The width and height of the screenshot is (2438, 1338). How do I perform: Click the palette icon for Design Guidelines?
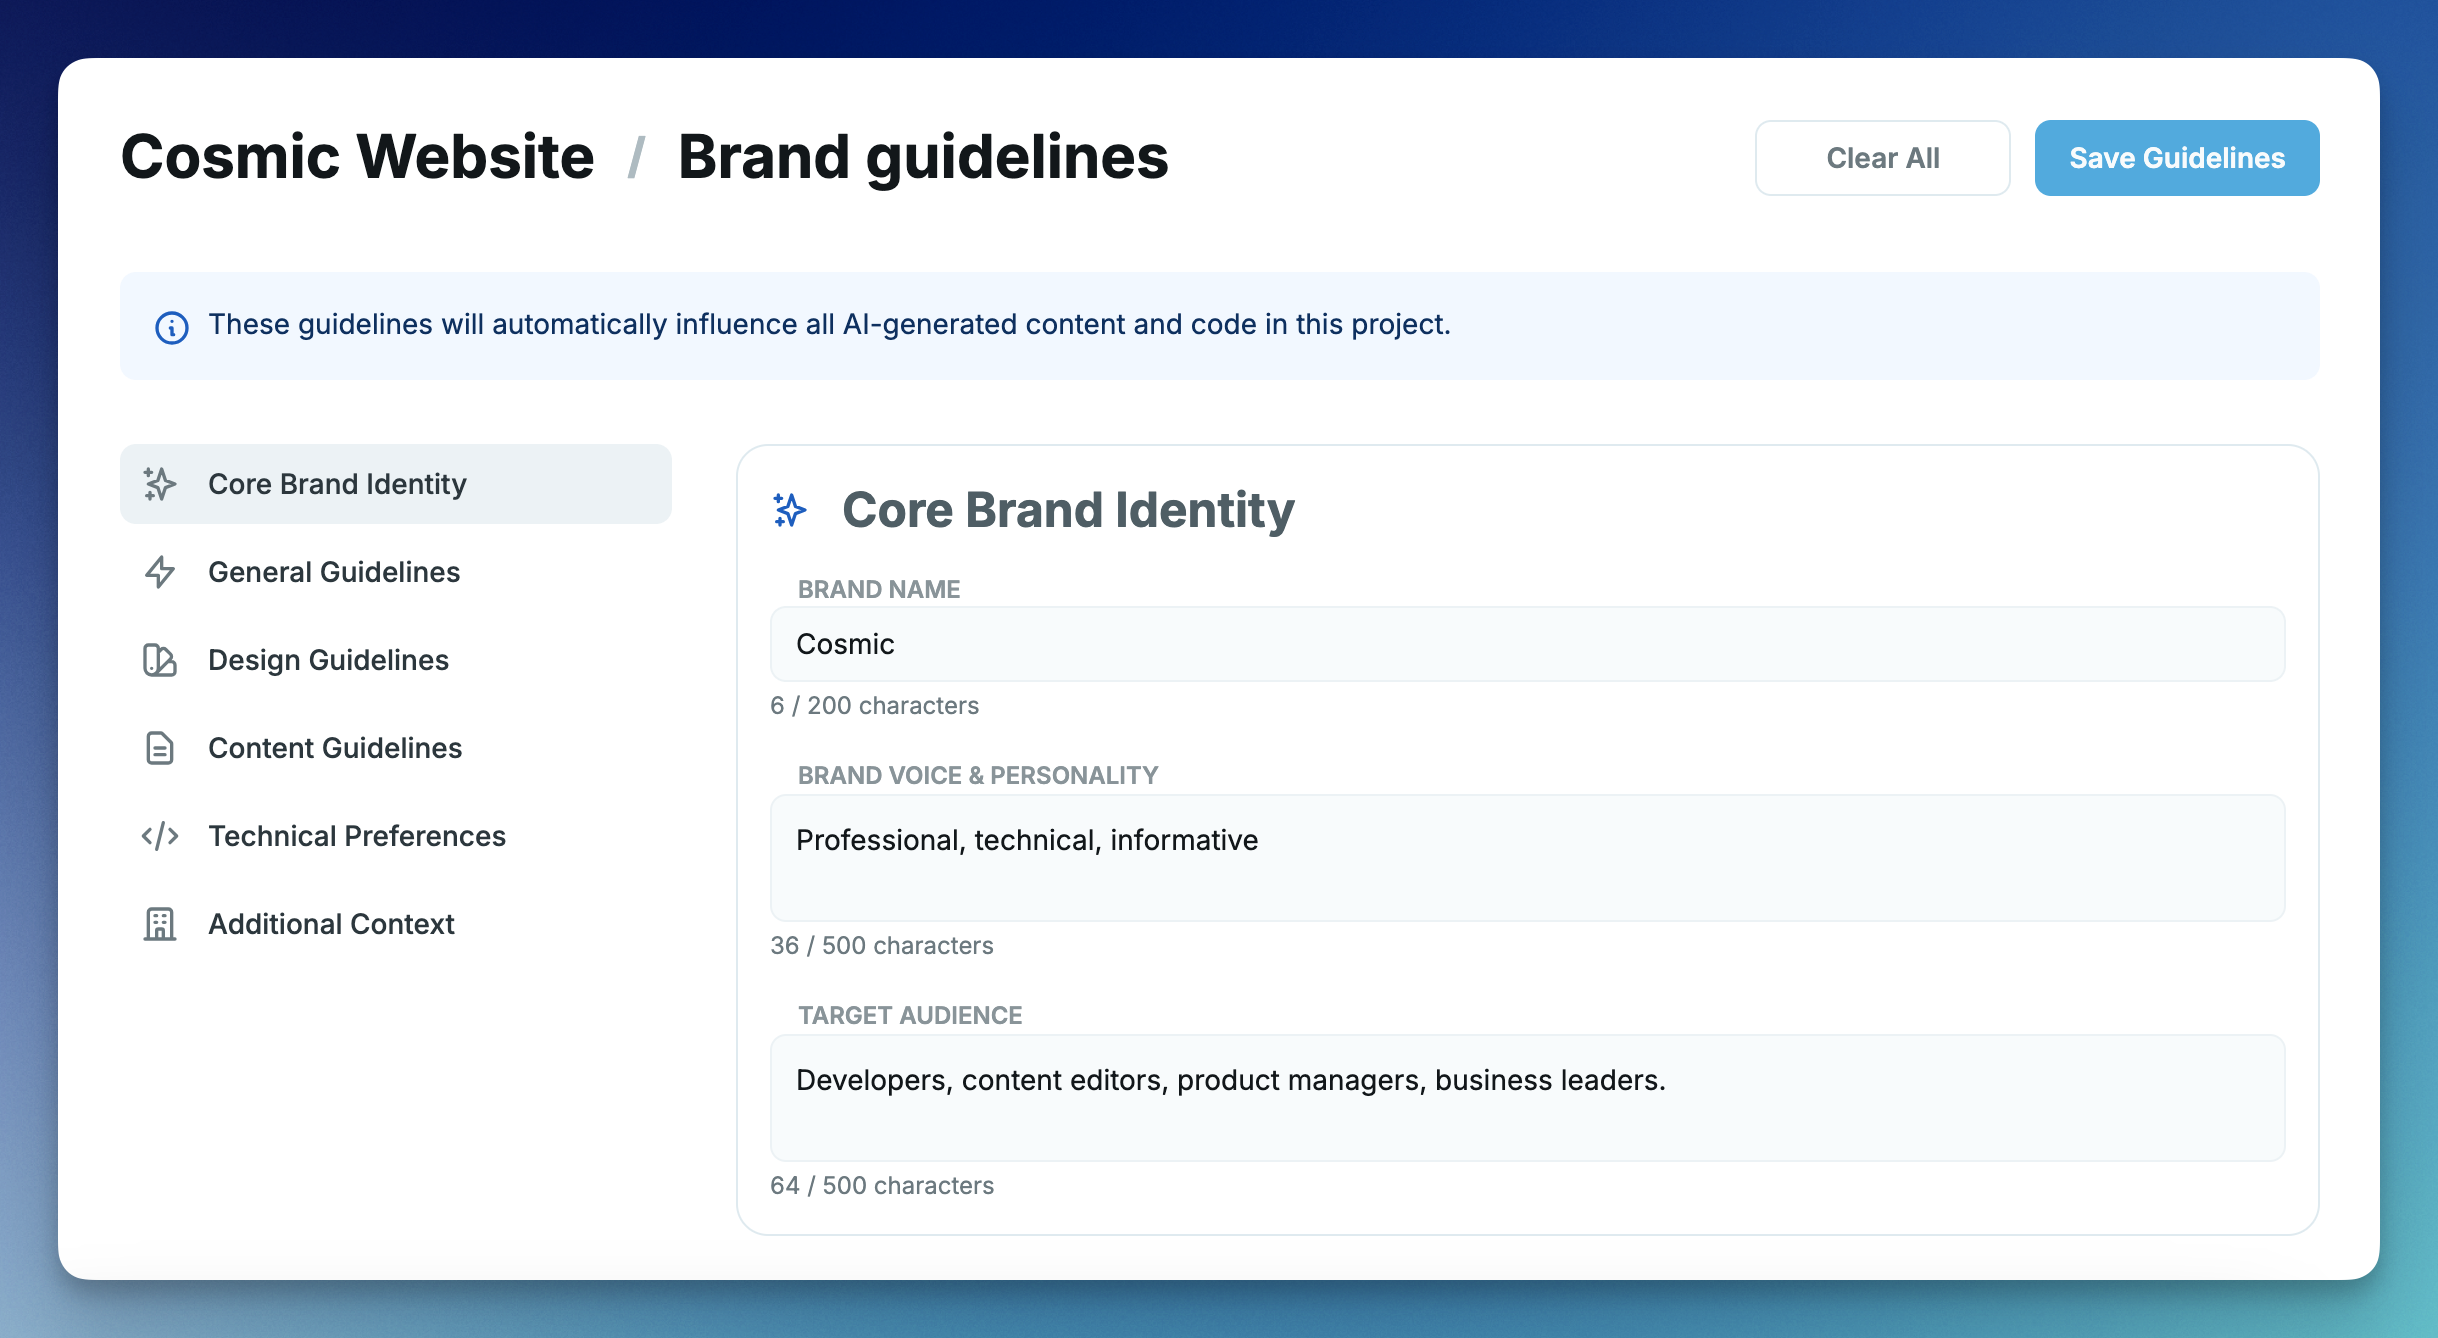[x=160, y=660]
